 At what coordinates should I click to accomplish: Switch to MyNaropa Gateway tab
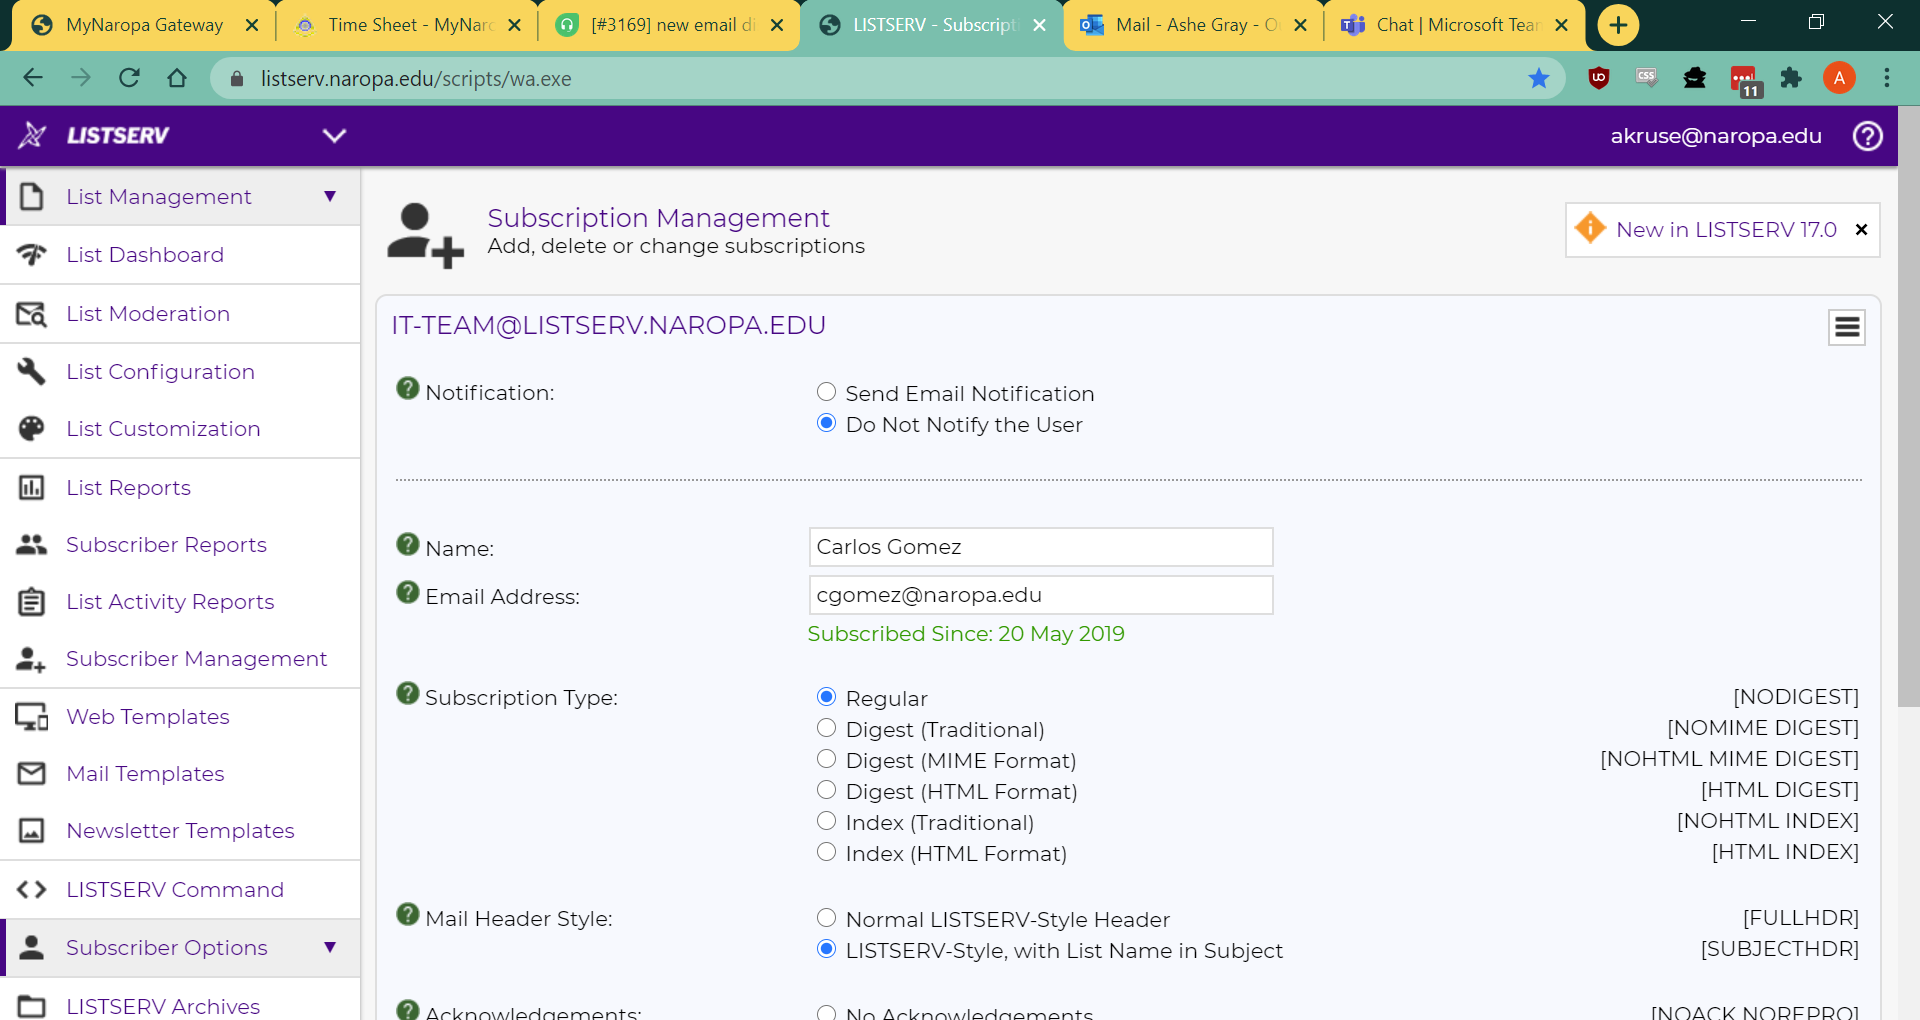(144, 25)
